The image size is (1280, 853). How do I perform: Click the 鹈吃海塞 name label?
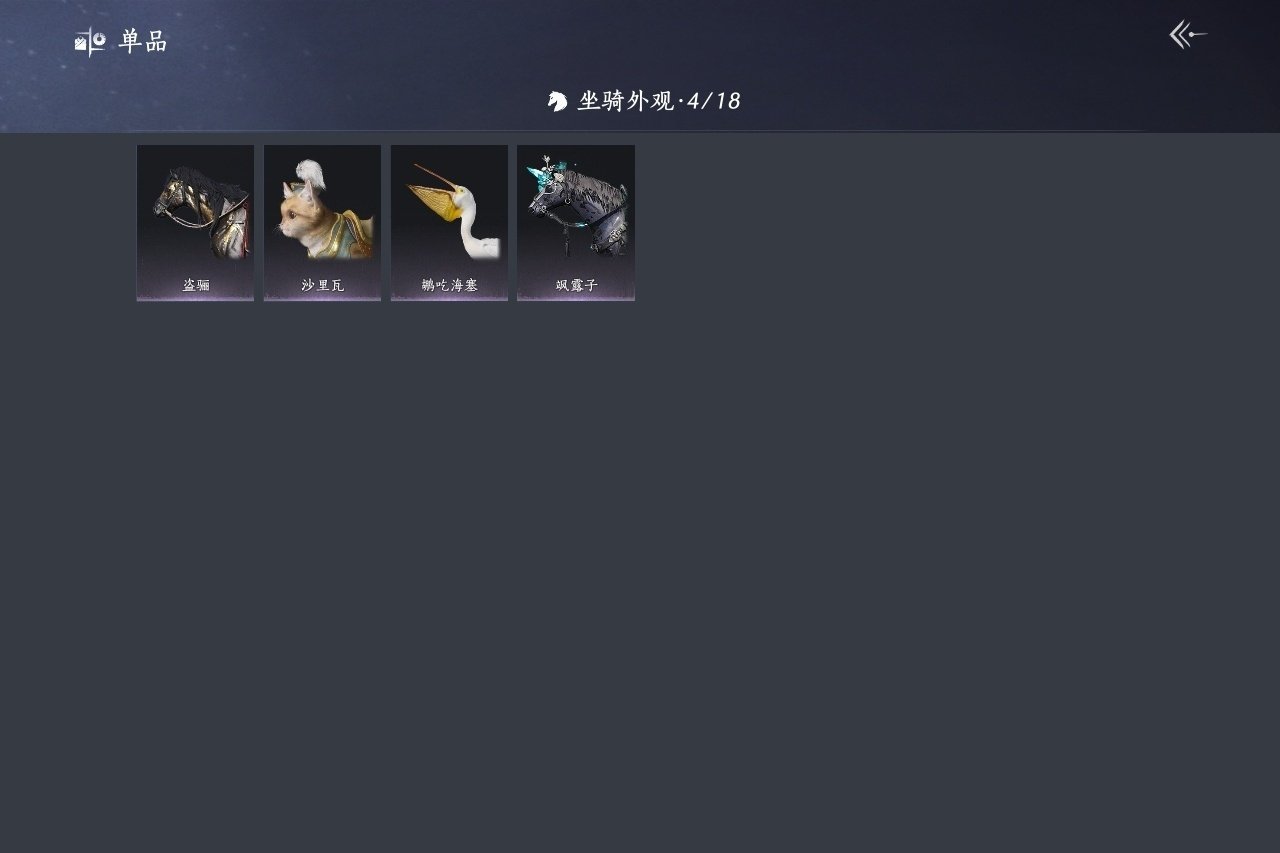pos(449,285)
